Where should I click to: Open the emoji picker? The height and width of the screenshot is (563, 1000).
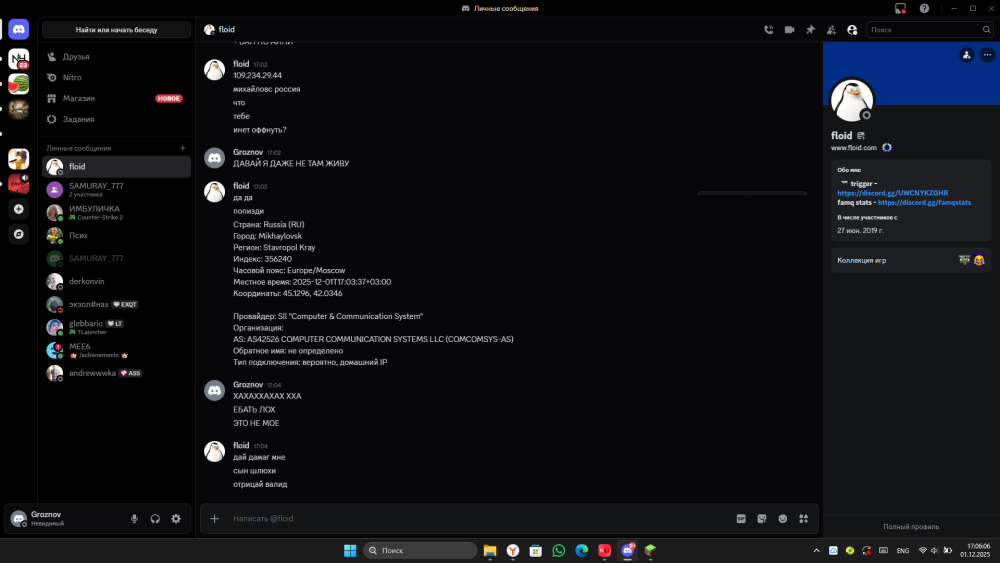(x=783, y=518)
